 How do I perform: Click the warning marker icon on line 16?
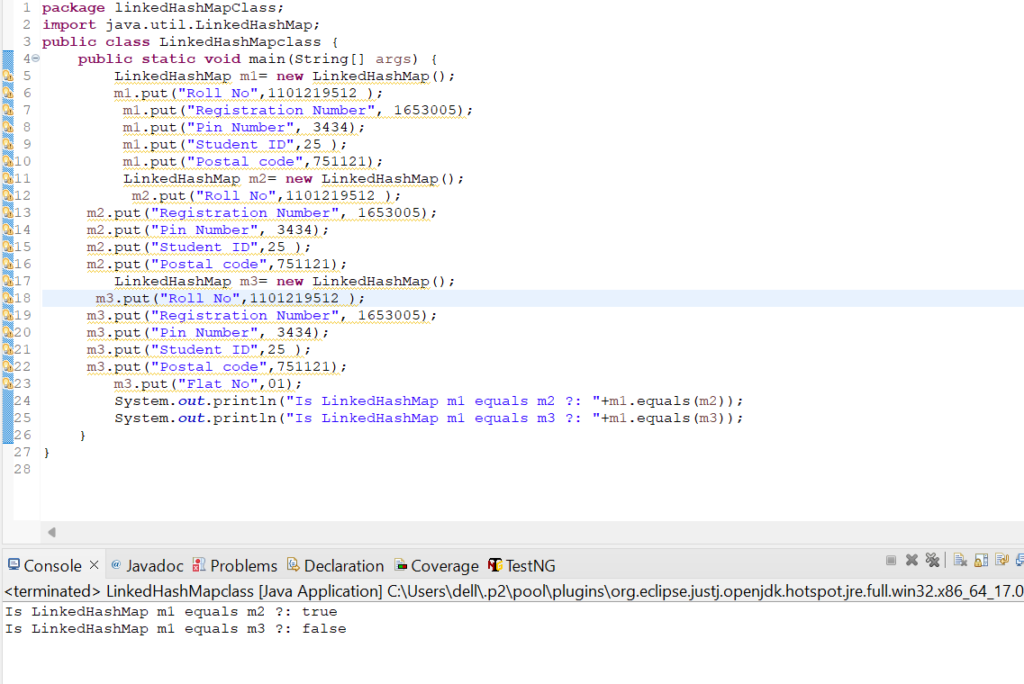click(x=8, y=264)
